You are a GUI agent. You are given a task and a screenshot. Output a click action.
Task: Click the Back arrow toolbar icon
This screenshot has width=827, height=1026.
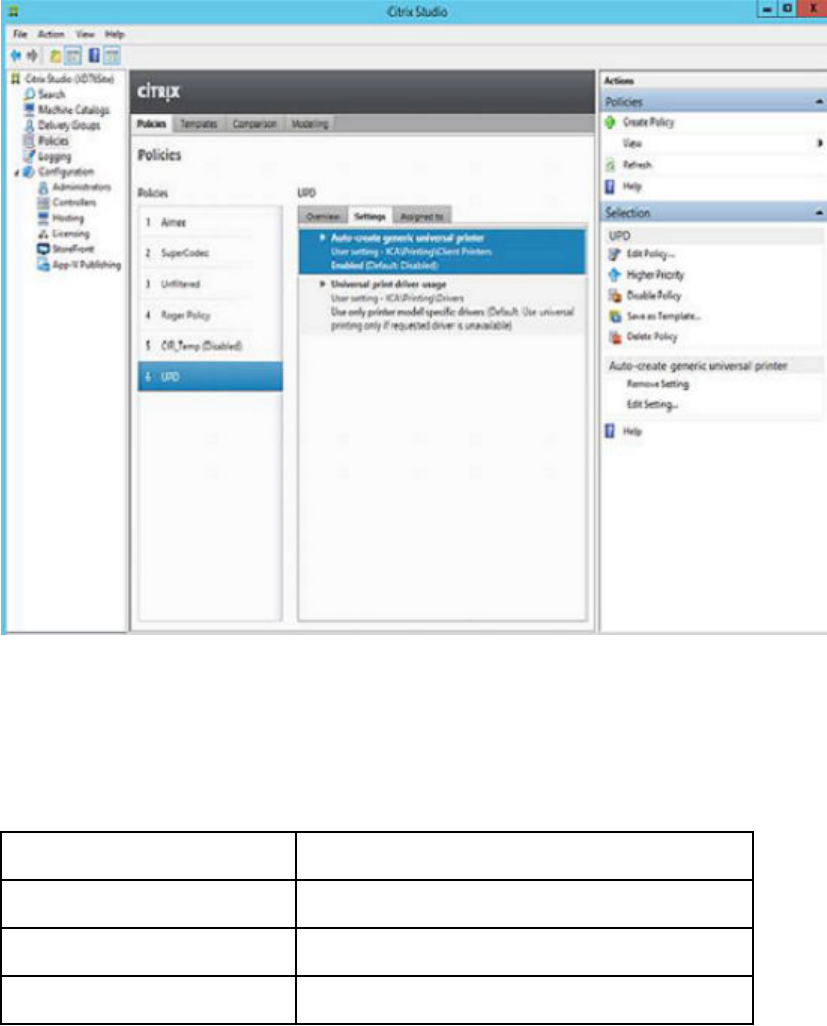[16, 56]
